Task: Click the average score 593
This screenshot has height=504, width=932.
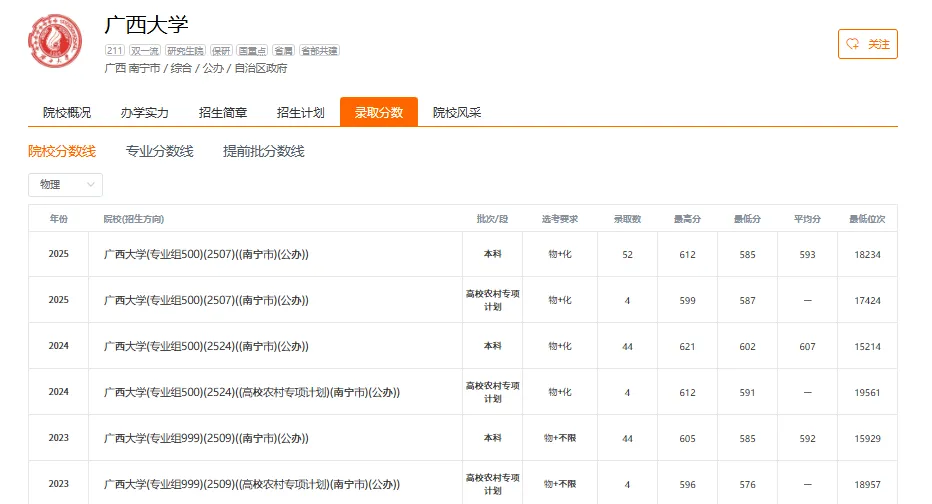Action: [807, 254]
